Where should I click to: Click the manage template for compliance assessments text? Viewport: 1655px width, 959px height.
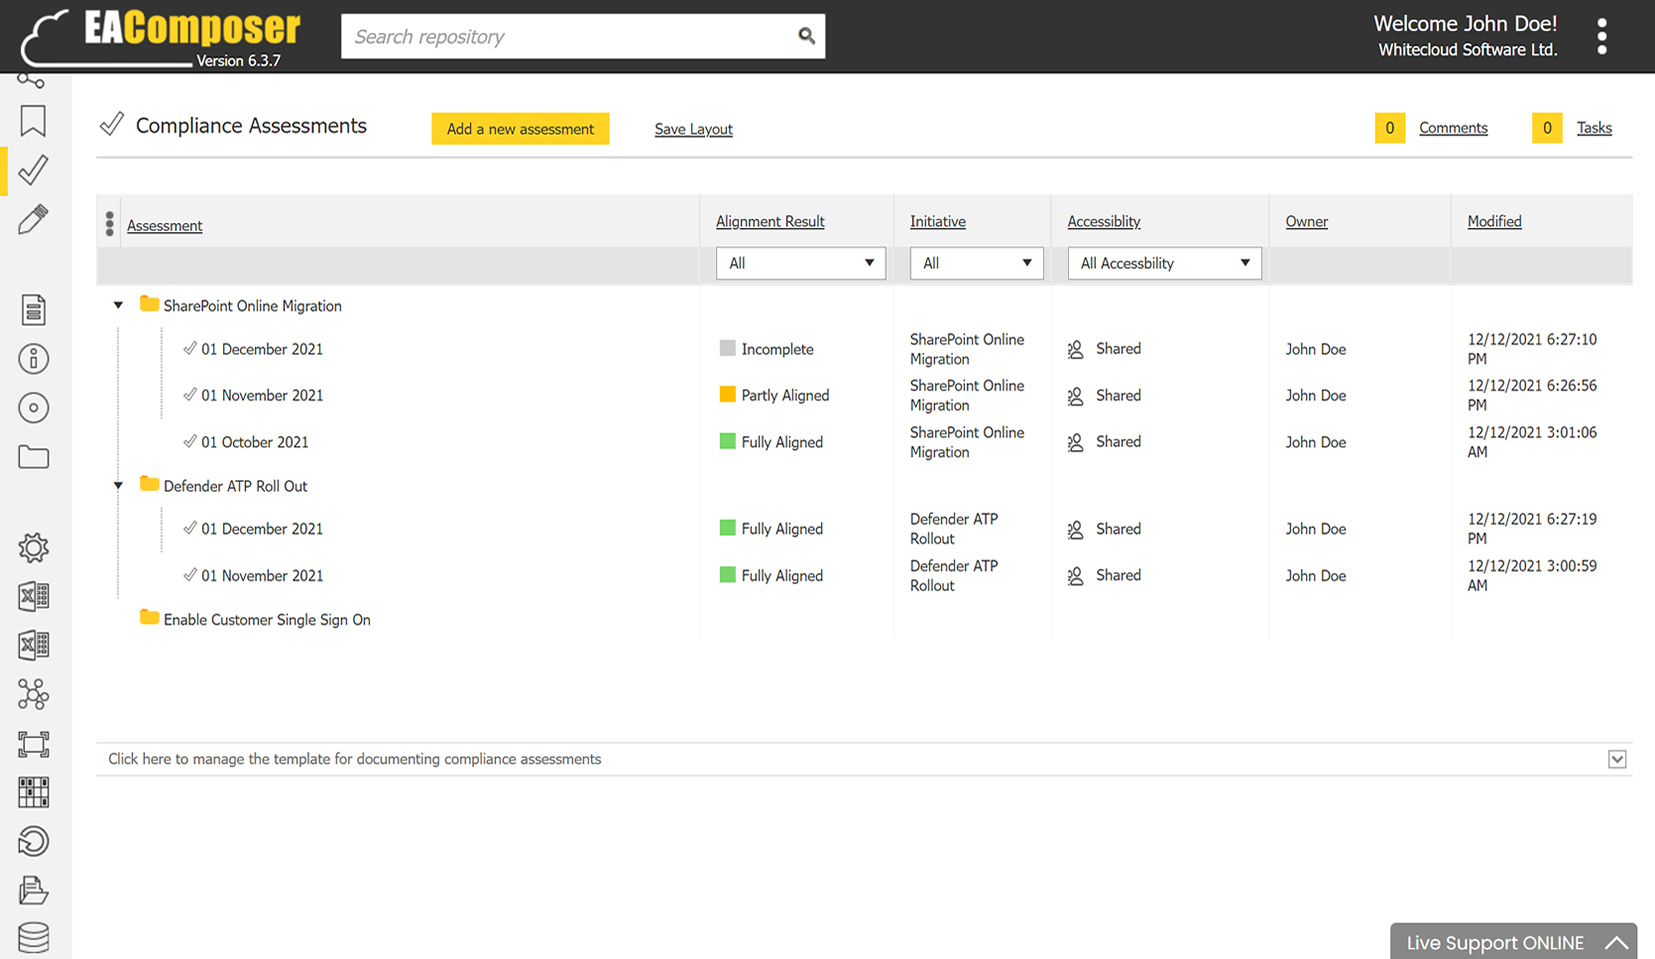(x=355, y=759)
